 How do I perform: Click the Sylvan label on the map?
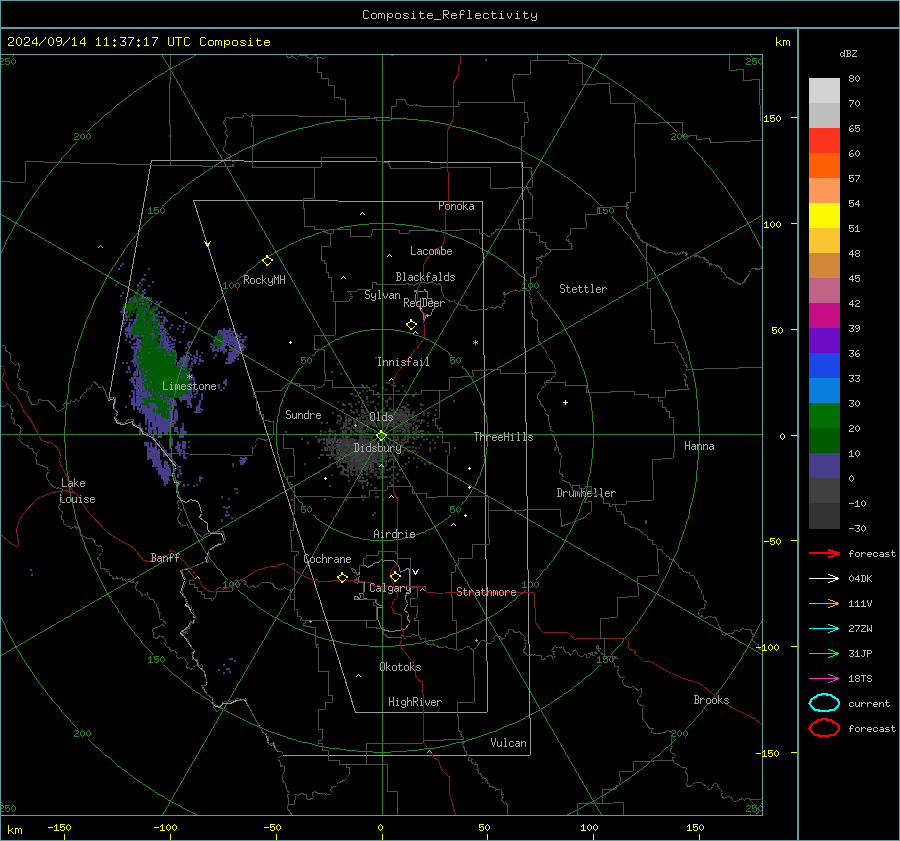382,295
